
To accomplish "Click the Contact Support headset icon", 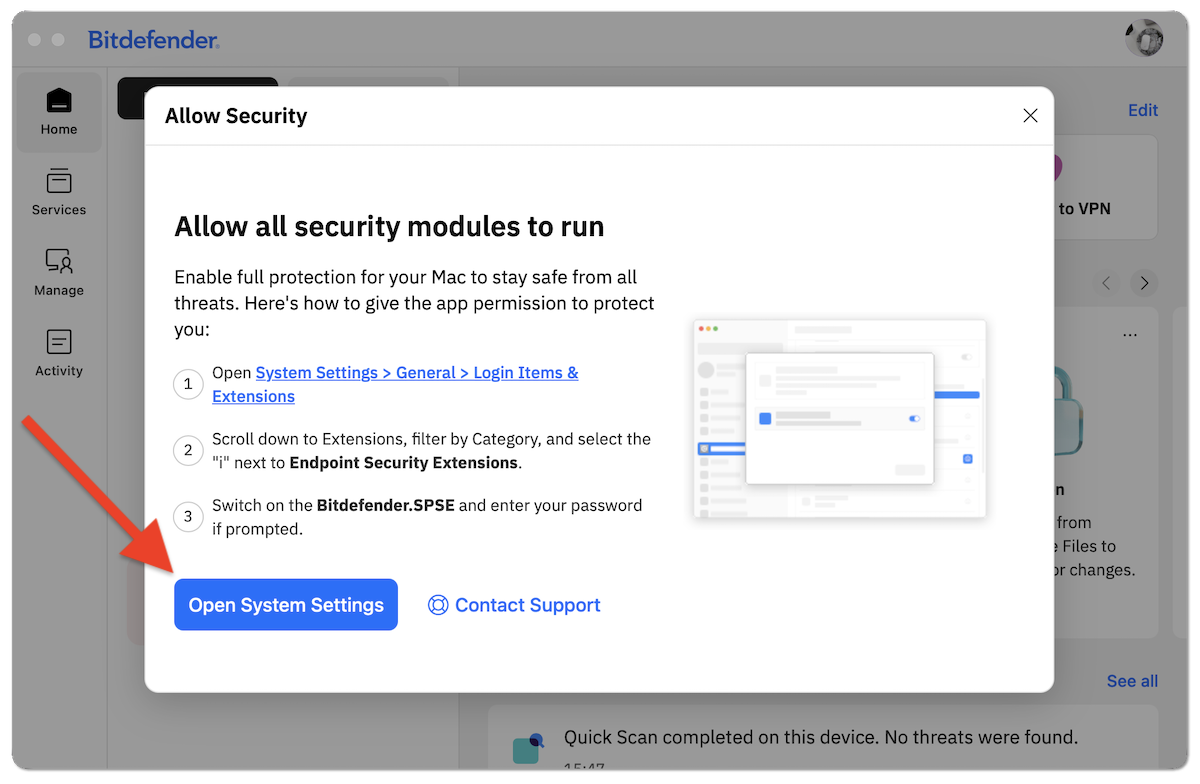I will point(438,604).
